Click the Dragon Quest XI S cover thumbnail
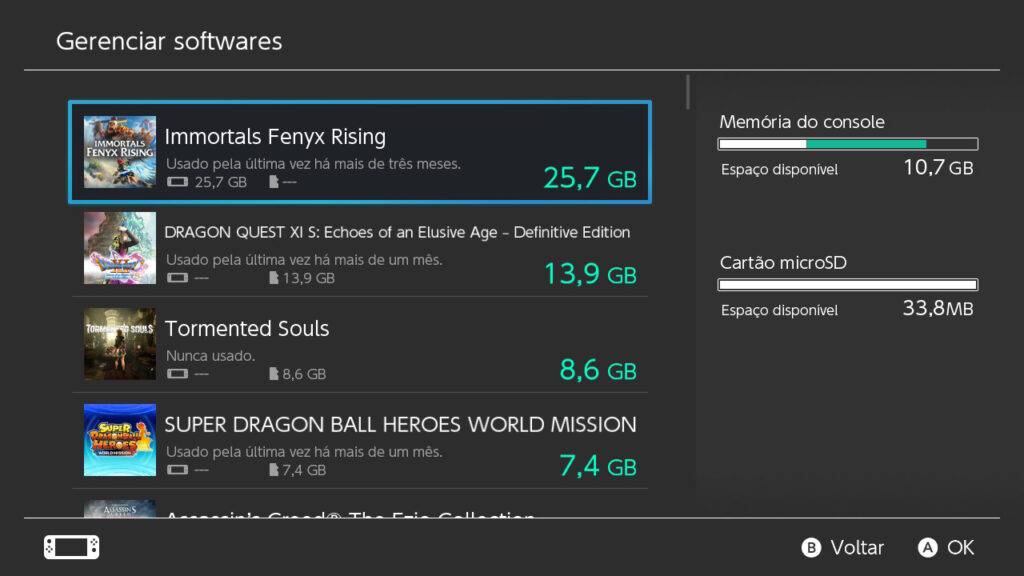This screenshot has height=576, width=1024. (x=120, y=248)
